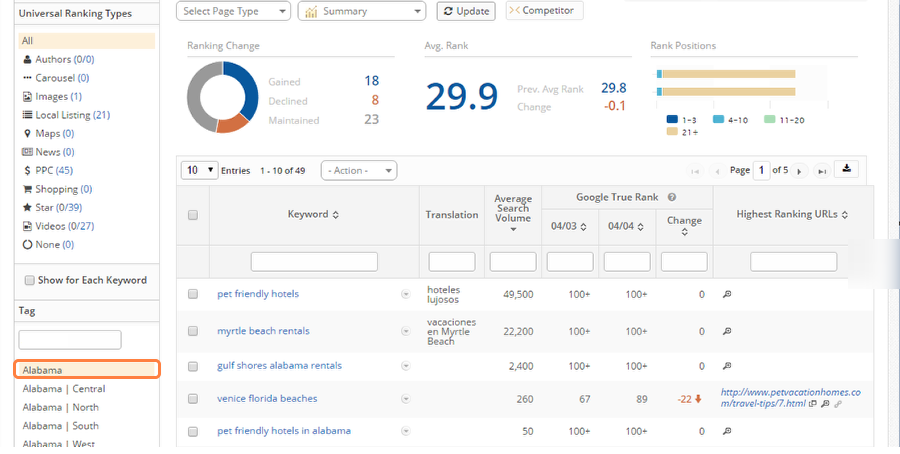Open options arrow for gulf shores alabama rentals
Viewport: 900px width, 454px height.
[406, 366]
